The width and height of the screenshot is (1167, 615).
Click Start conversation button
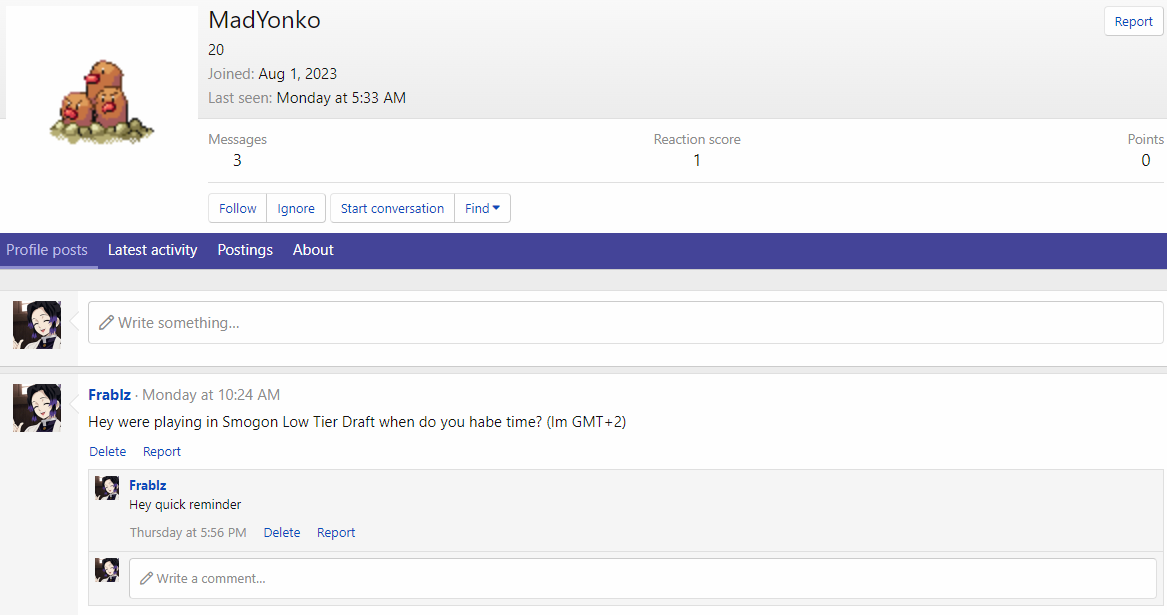click(392, 208)
